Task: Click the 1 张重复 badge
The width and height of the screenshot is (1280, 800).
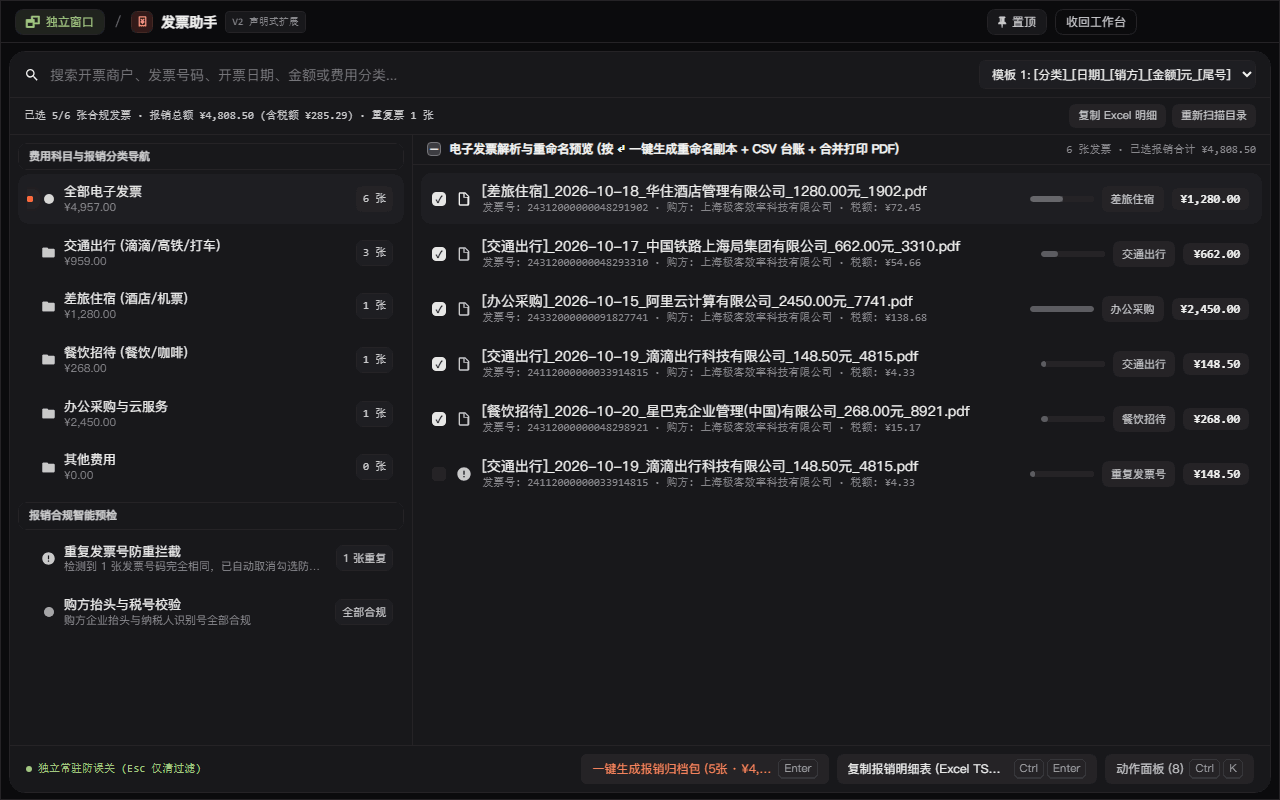Action: click(364, 558)
